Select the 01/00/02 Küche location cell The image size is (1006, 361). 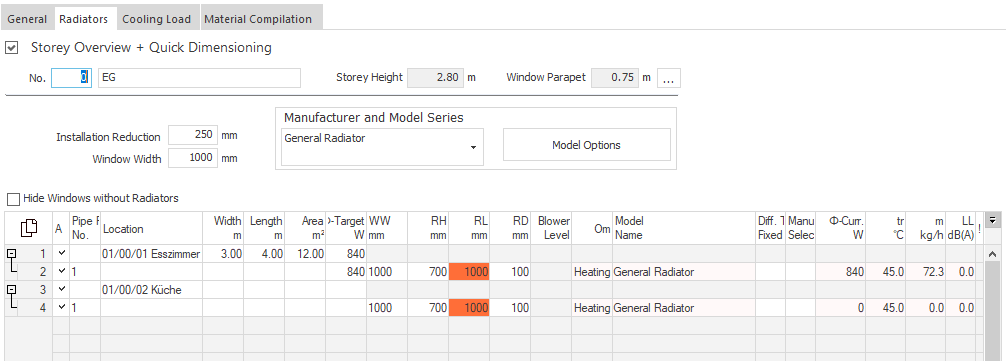pos(152,290)
